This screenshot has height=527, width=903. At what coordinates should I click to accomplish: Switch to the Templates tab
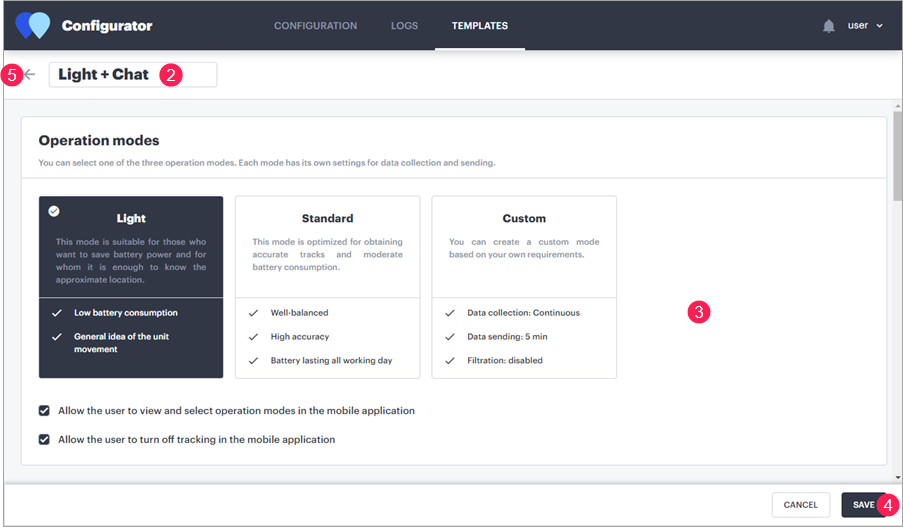[480, 26]
